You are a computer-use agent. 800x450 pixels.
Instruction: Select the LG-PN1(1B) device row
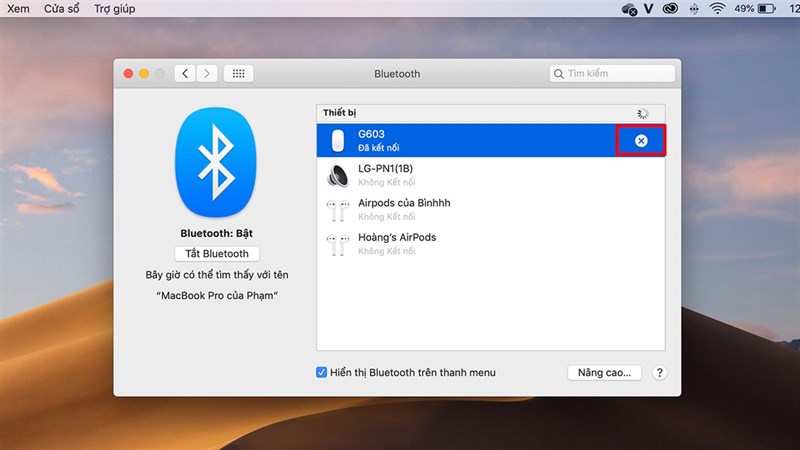[x=491, y=175]
